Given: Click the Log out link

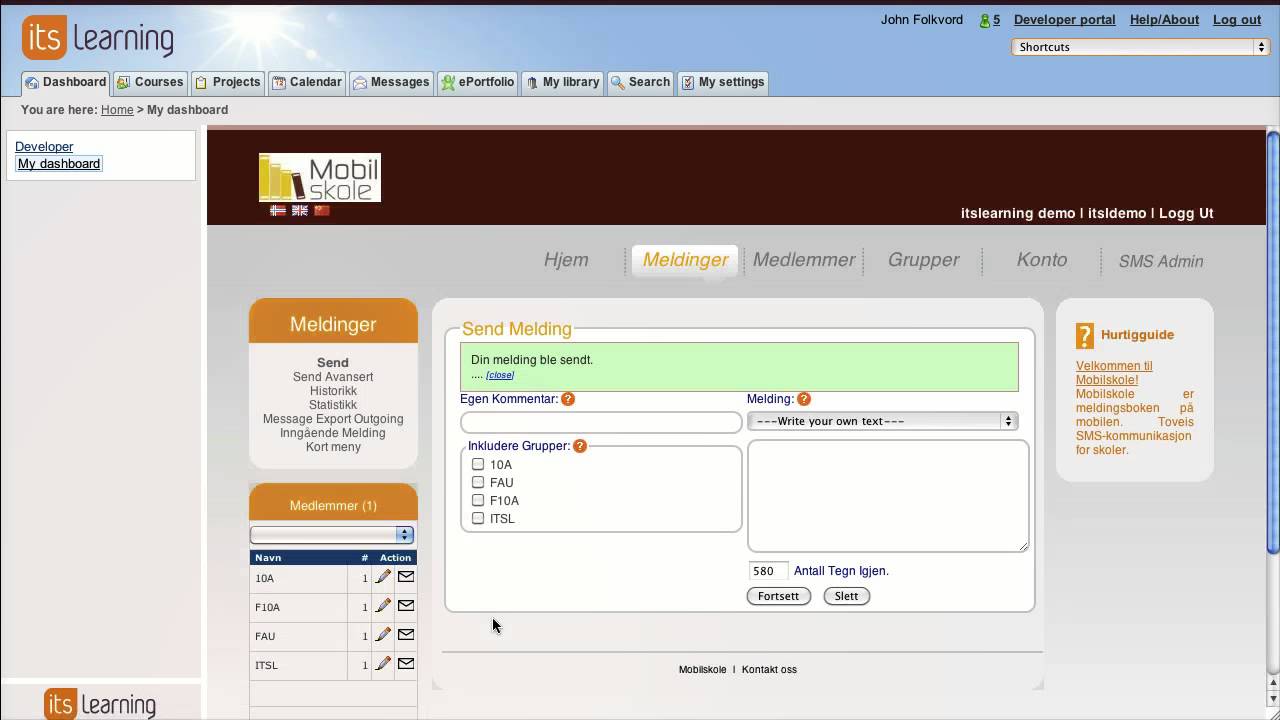Looking at the screenshot, I should 1237,20.
